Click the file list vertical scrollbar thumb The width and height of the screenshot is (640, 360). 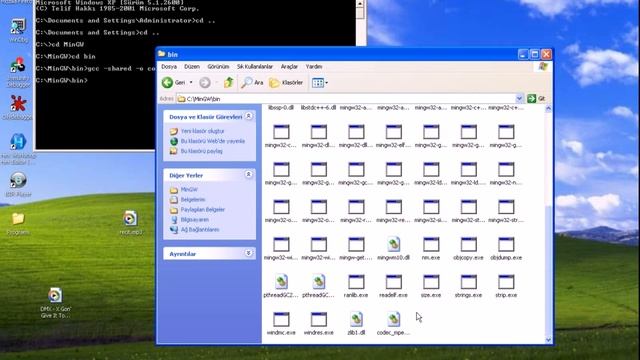tap(548, 271)
